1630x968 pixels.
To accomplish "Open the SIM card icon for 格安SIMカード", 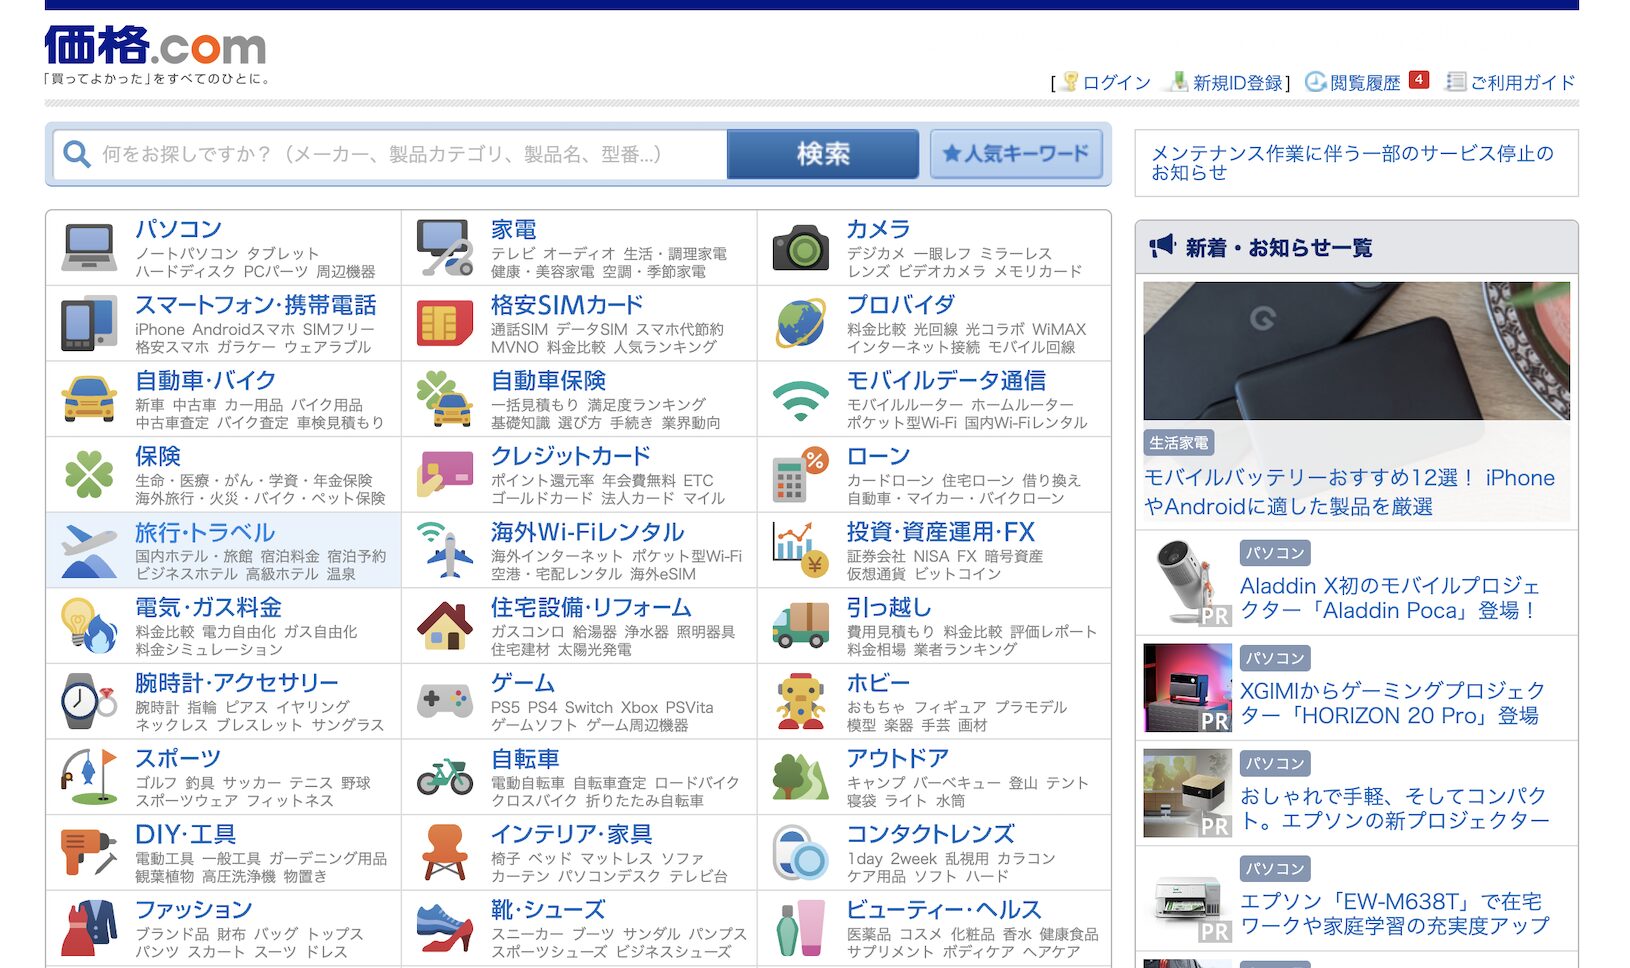I will pyautogui.click(x=445, y=324).
